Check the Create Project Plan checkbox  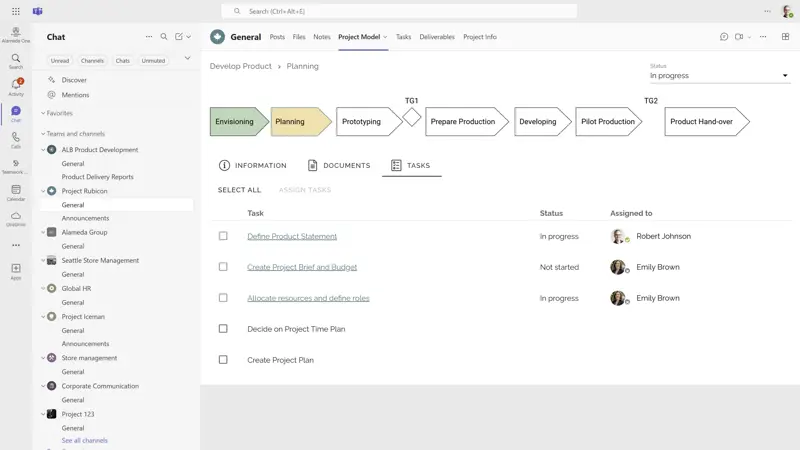click(223, 360)
